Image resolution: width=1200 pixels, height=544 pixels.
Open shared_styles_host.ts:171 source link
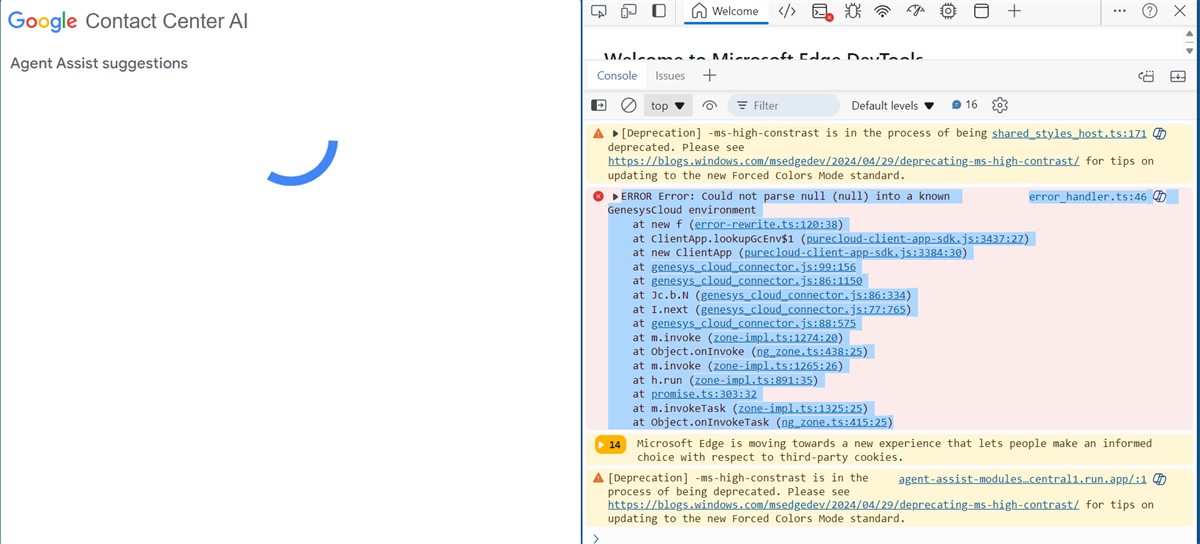[x=1069, y=133]
